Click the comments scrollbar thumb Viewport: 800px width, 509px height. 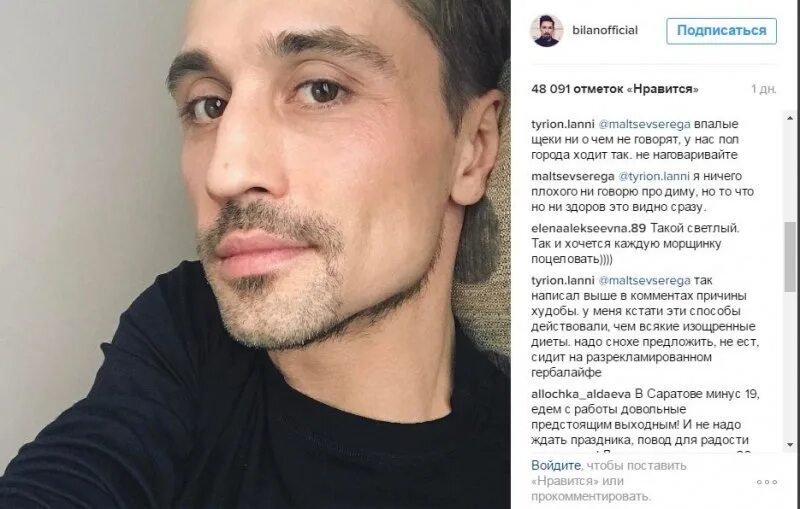(790, 257)
